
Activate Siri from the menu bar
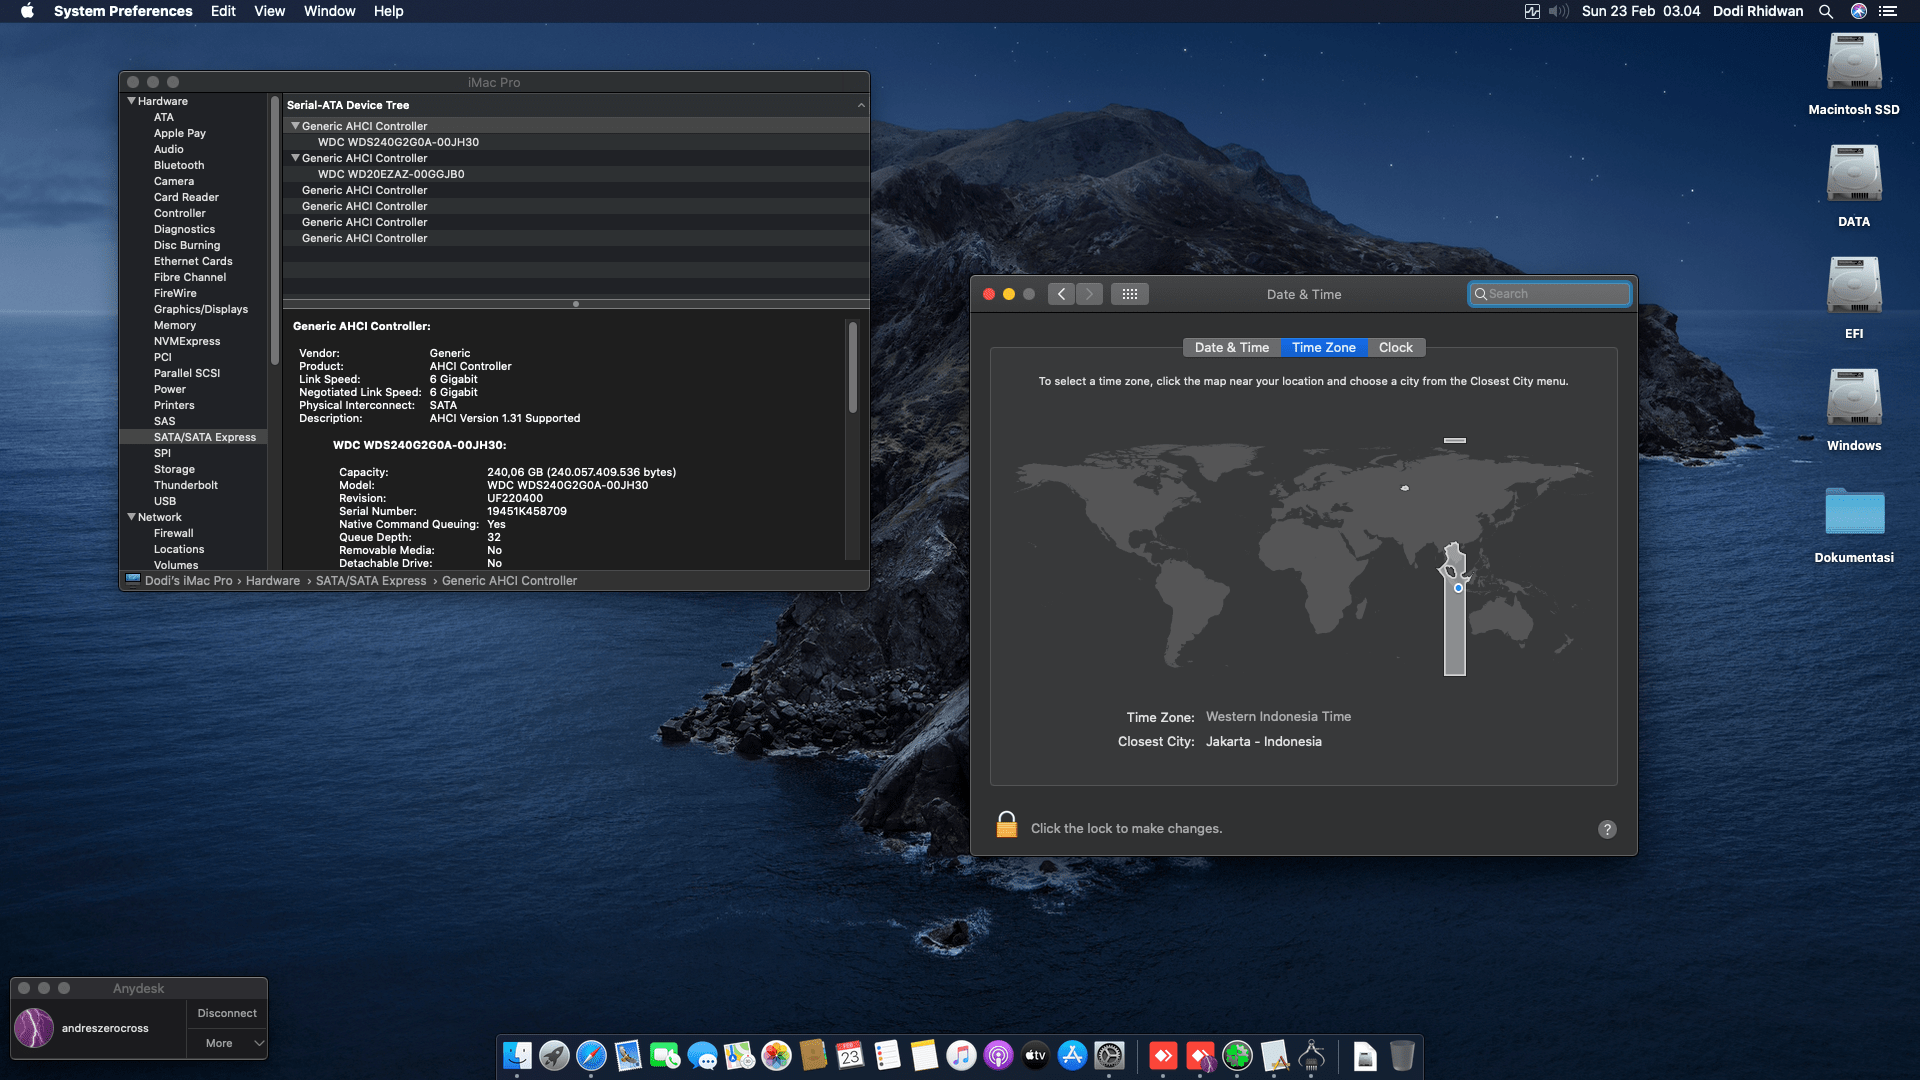point(1858,11)
